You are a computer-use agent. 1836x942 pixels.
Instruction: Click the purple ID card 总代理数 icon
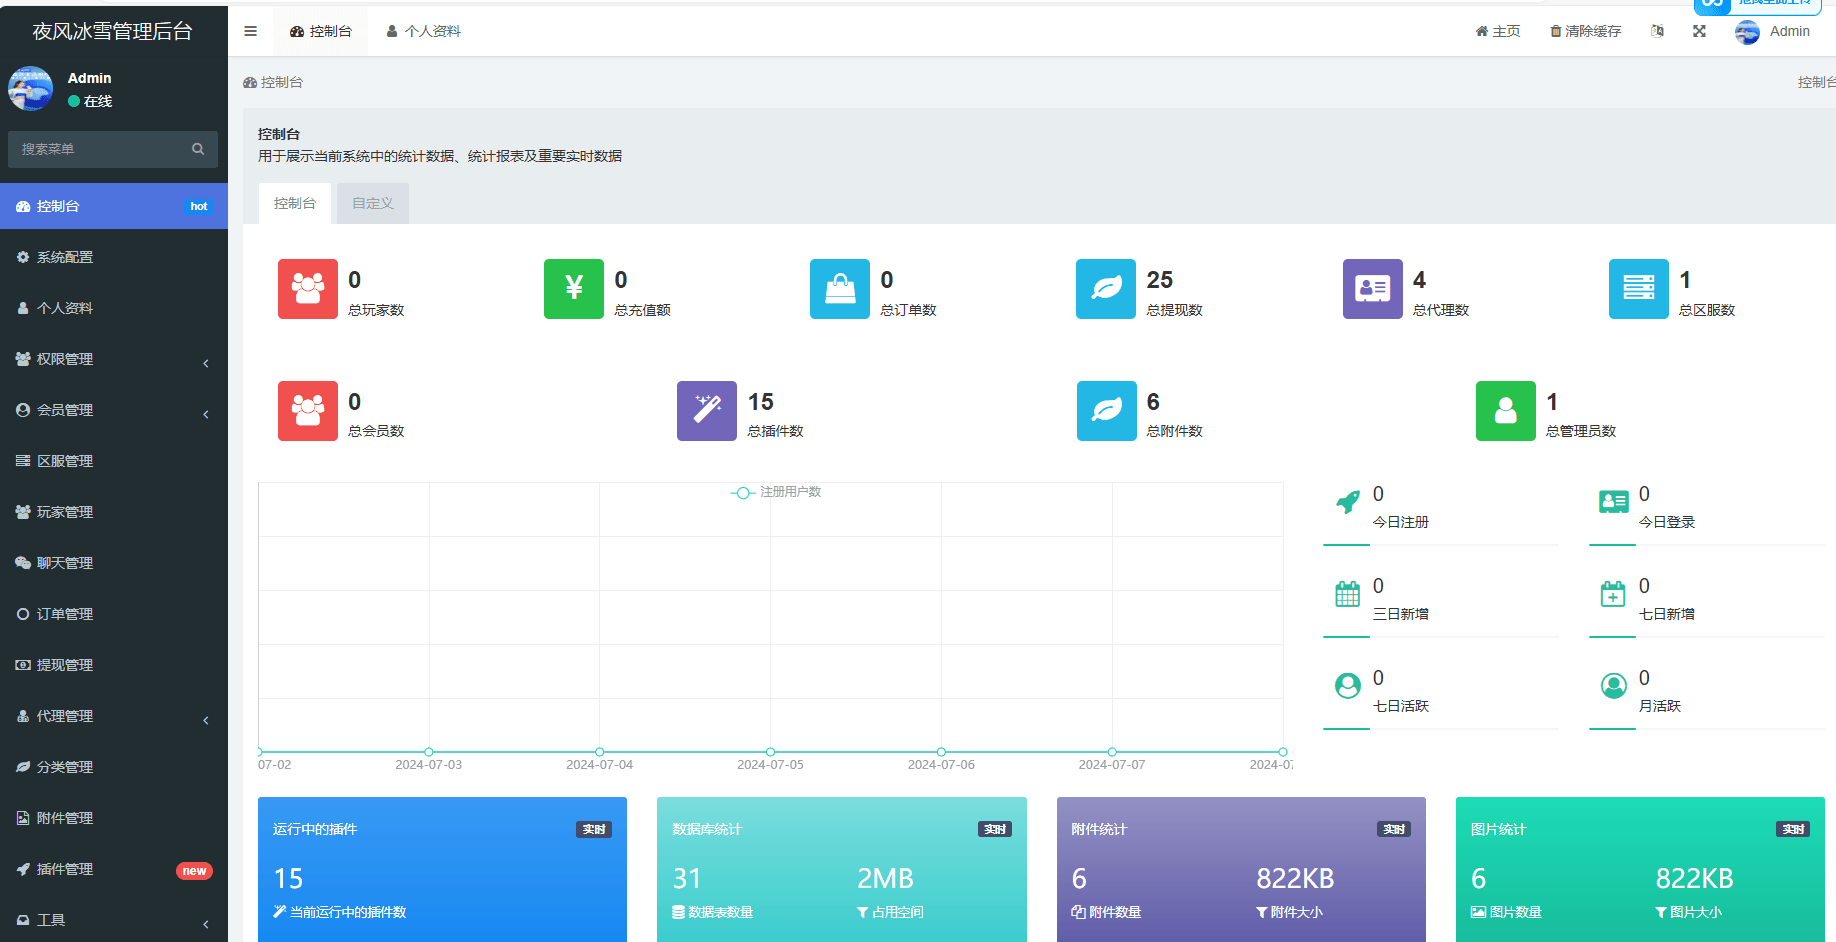pos(1372,289)
